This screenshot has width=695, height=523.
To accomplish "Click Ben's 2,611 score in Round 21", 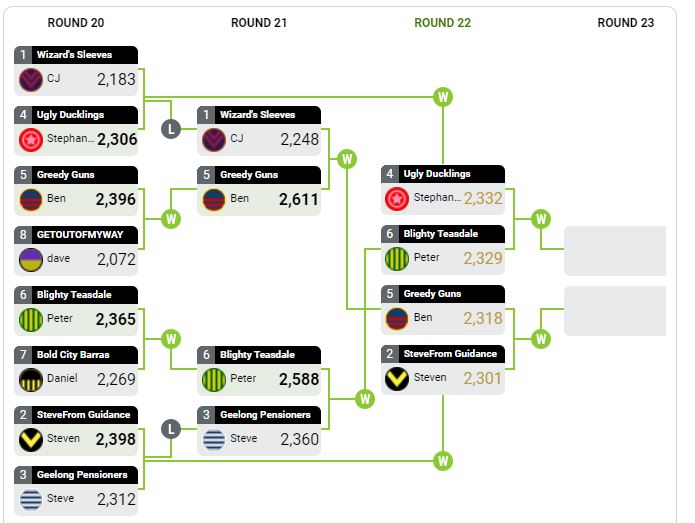I will point(298,200).
